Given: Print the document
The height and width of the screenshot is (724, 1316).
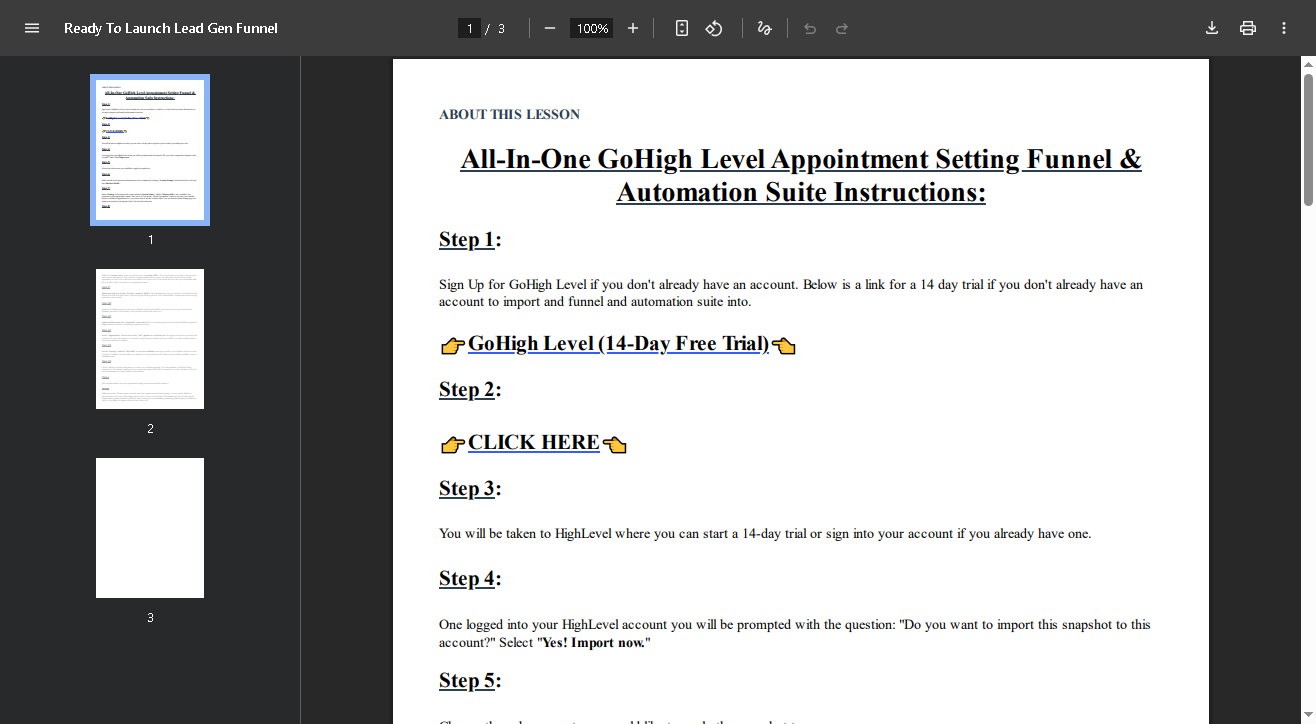Looking at the screenshot, I should pos(1248,28).
